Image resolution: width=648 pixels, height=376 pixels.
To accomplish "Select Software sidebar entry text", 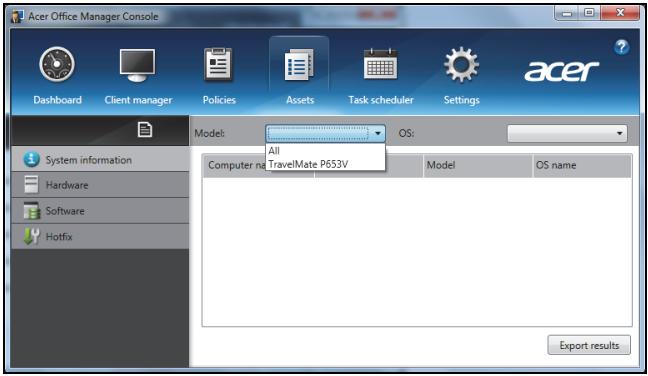I will coord(65,211).
